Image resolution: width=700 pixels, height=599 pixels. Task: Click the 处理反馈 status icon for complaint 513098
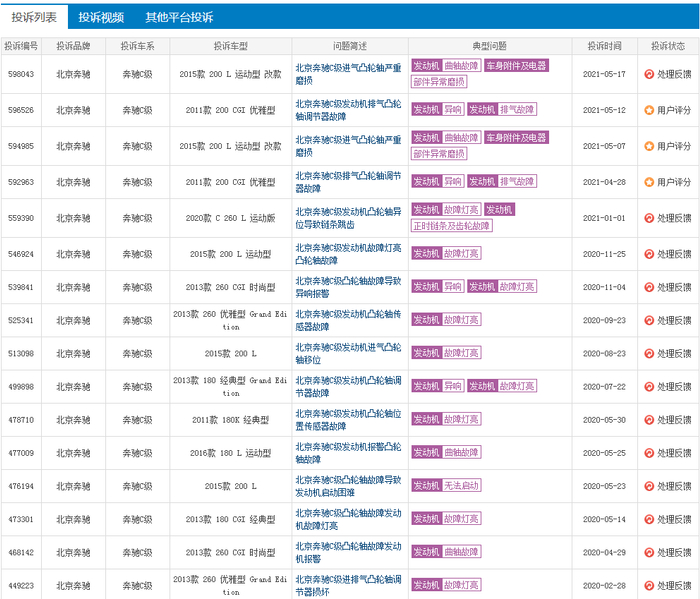[x=649, y=354]
